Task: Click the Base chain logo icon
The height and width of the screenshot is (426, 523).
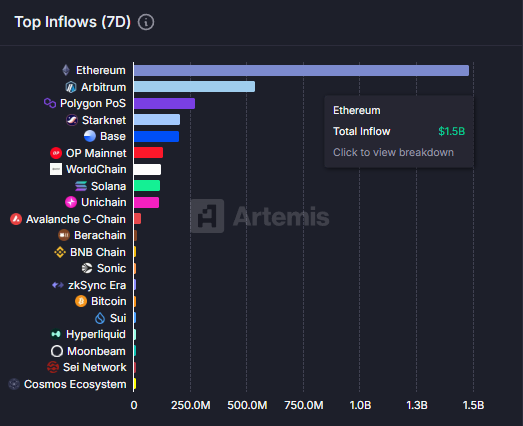Action: (x=90, y=136)
